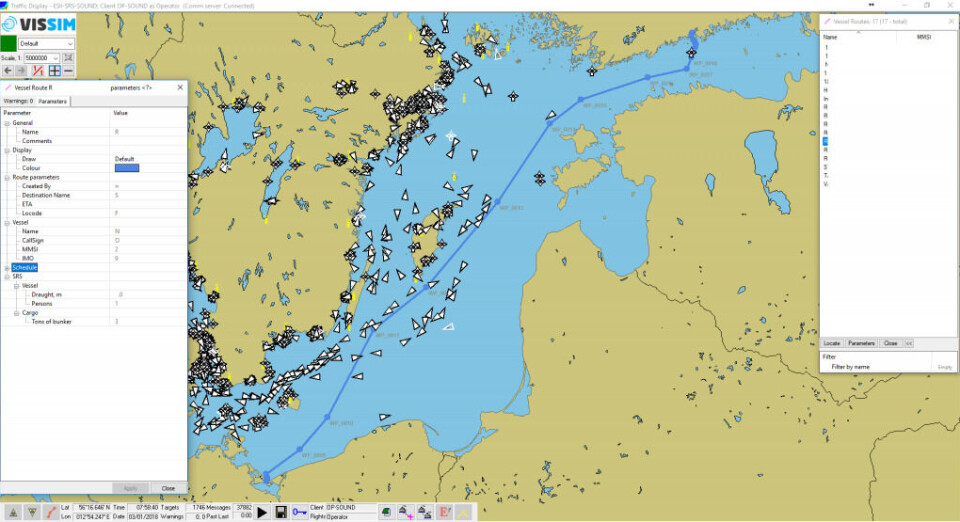960x522 pixels.
Task: Click the Destination Name parameter row
Action: point(94,195)
